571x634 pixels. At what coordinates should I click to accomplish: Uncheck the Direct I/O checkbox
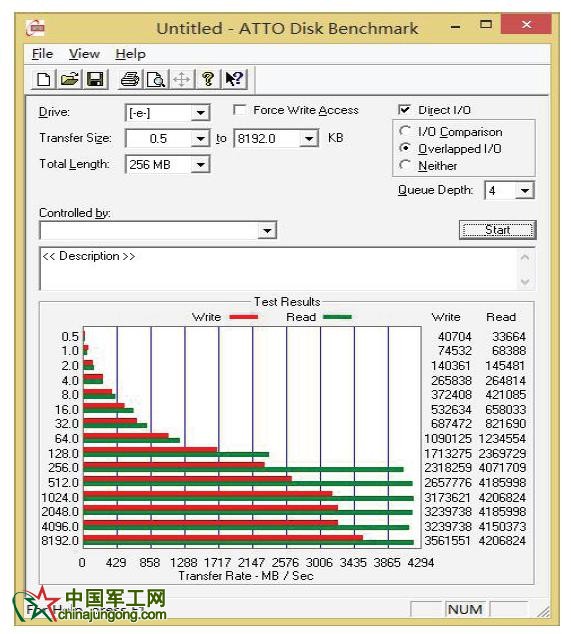pos(404,110)
